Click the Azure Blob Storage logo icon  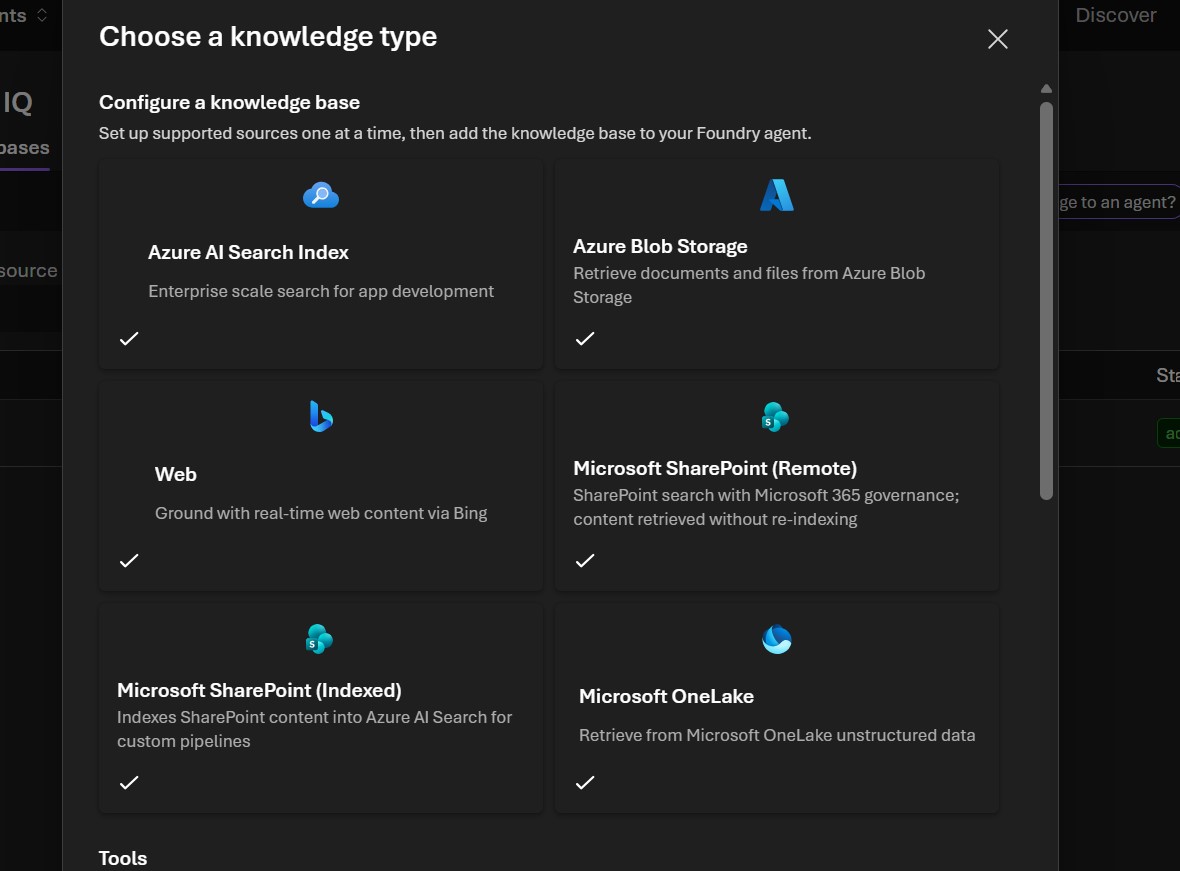click(x=776, y=195)
